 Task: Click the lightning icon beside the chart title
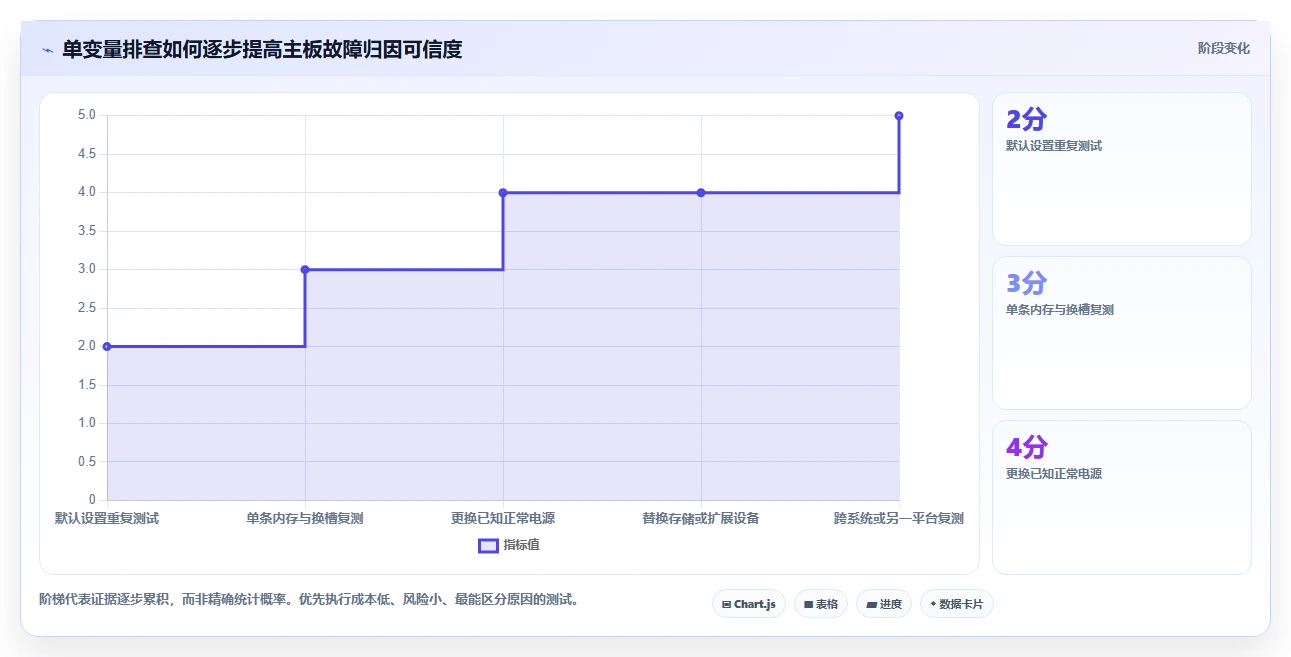tap(47, 50)
